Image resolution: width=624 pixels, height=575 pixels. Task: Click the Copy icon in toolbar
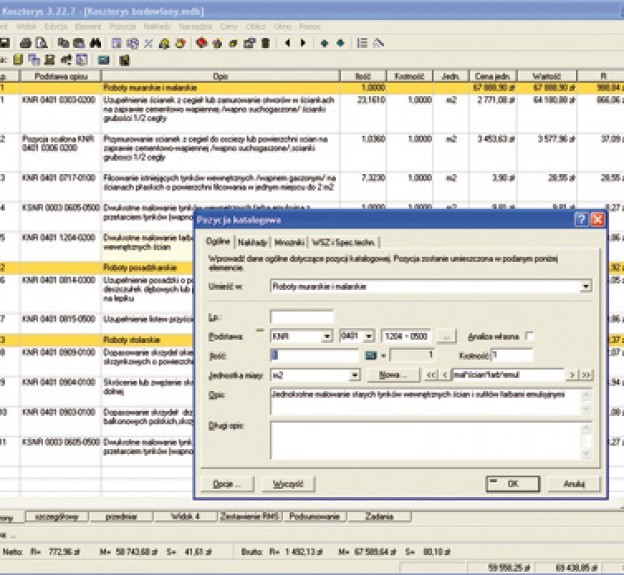click(63, 43)
